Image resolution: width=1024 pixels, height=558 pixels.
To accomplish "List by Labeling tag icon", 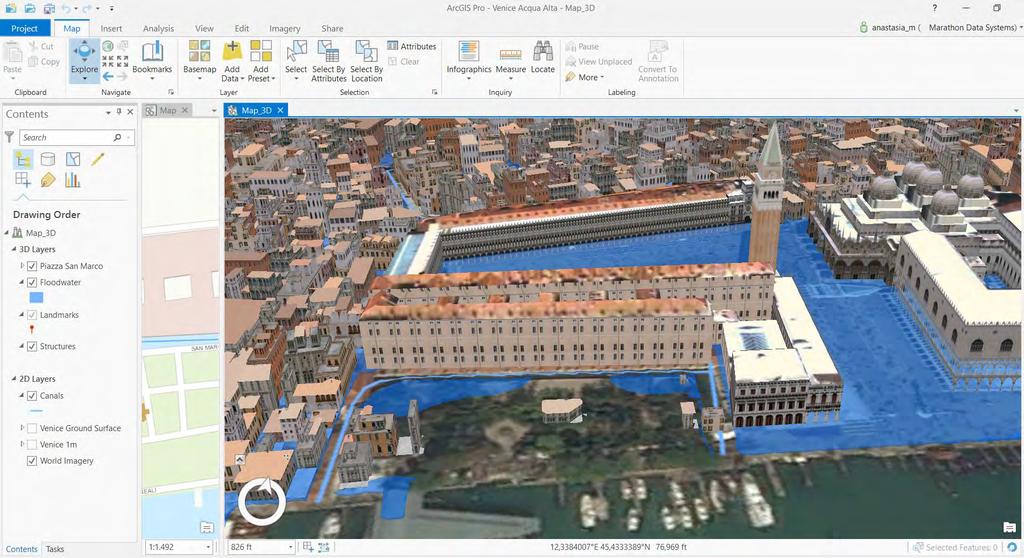I will pyautogui.click(x=48, y=180).
